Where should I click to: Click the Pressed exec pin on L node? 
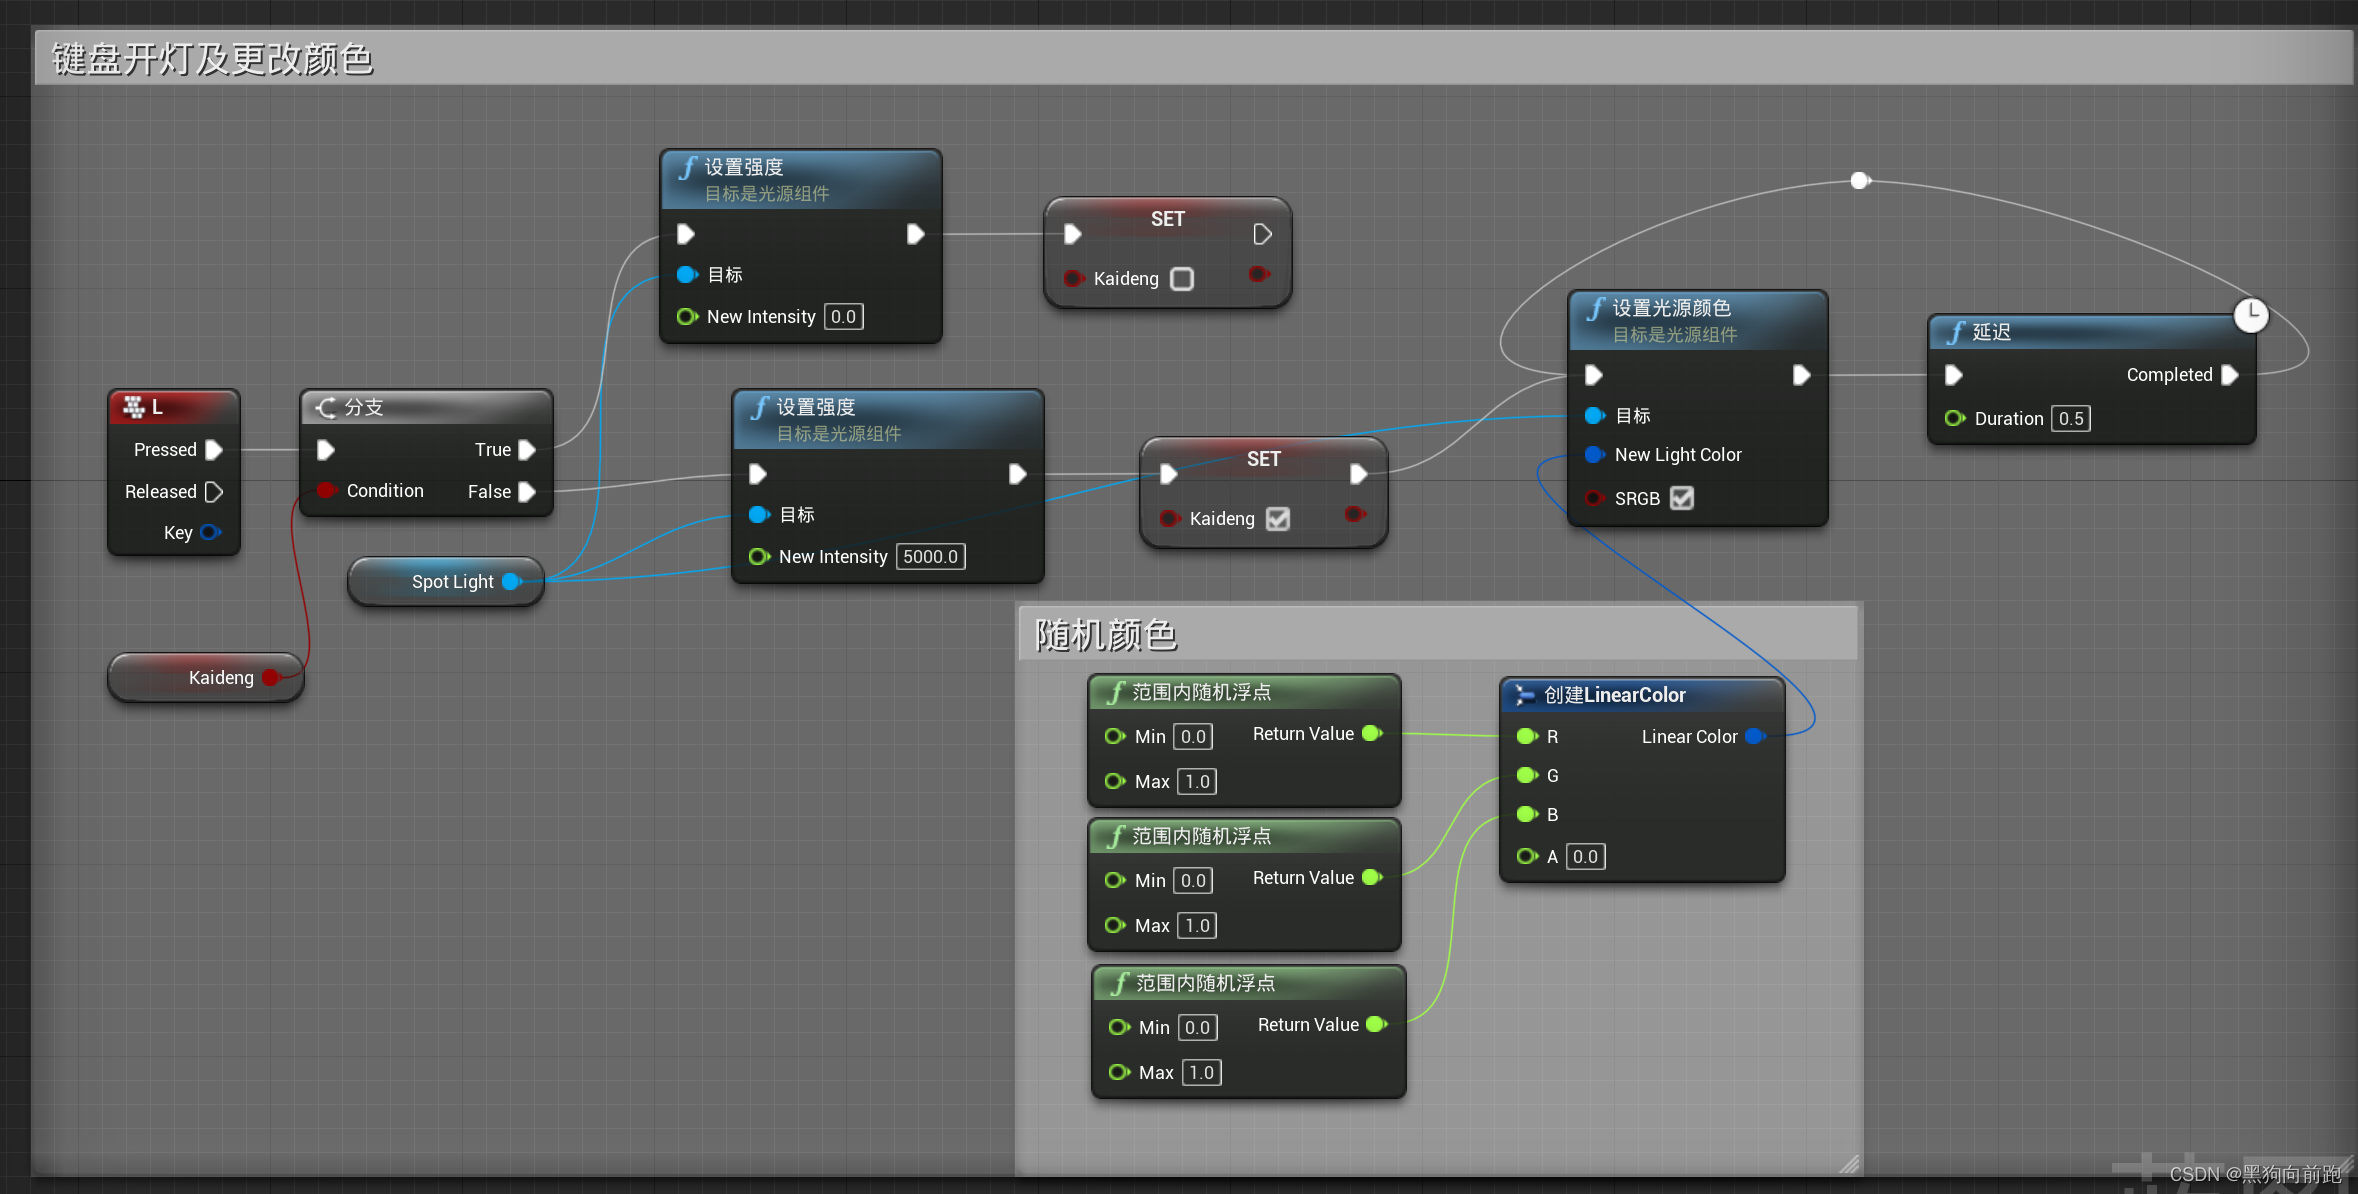213,450
